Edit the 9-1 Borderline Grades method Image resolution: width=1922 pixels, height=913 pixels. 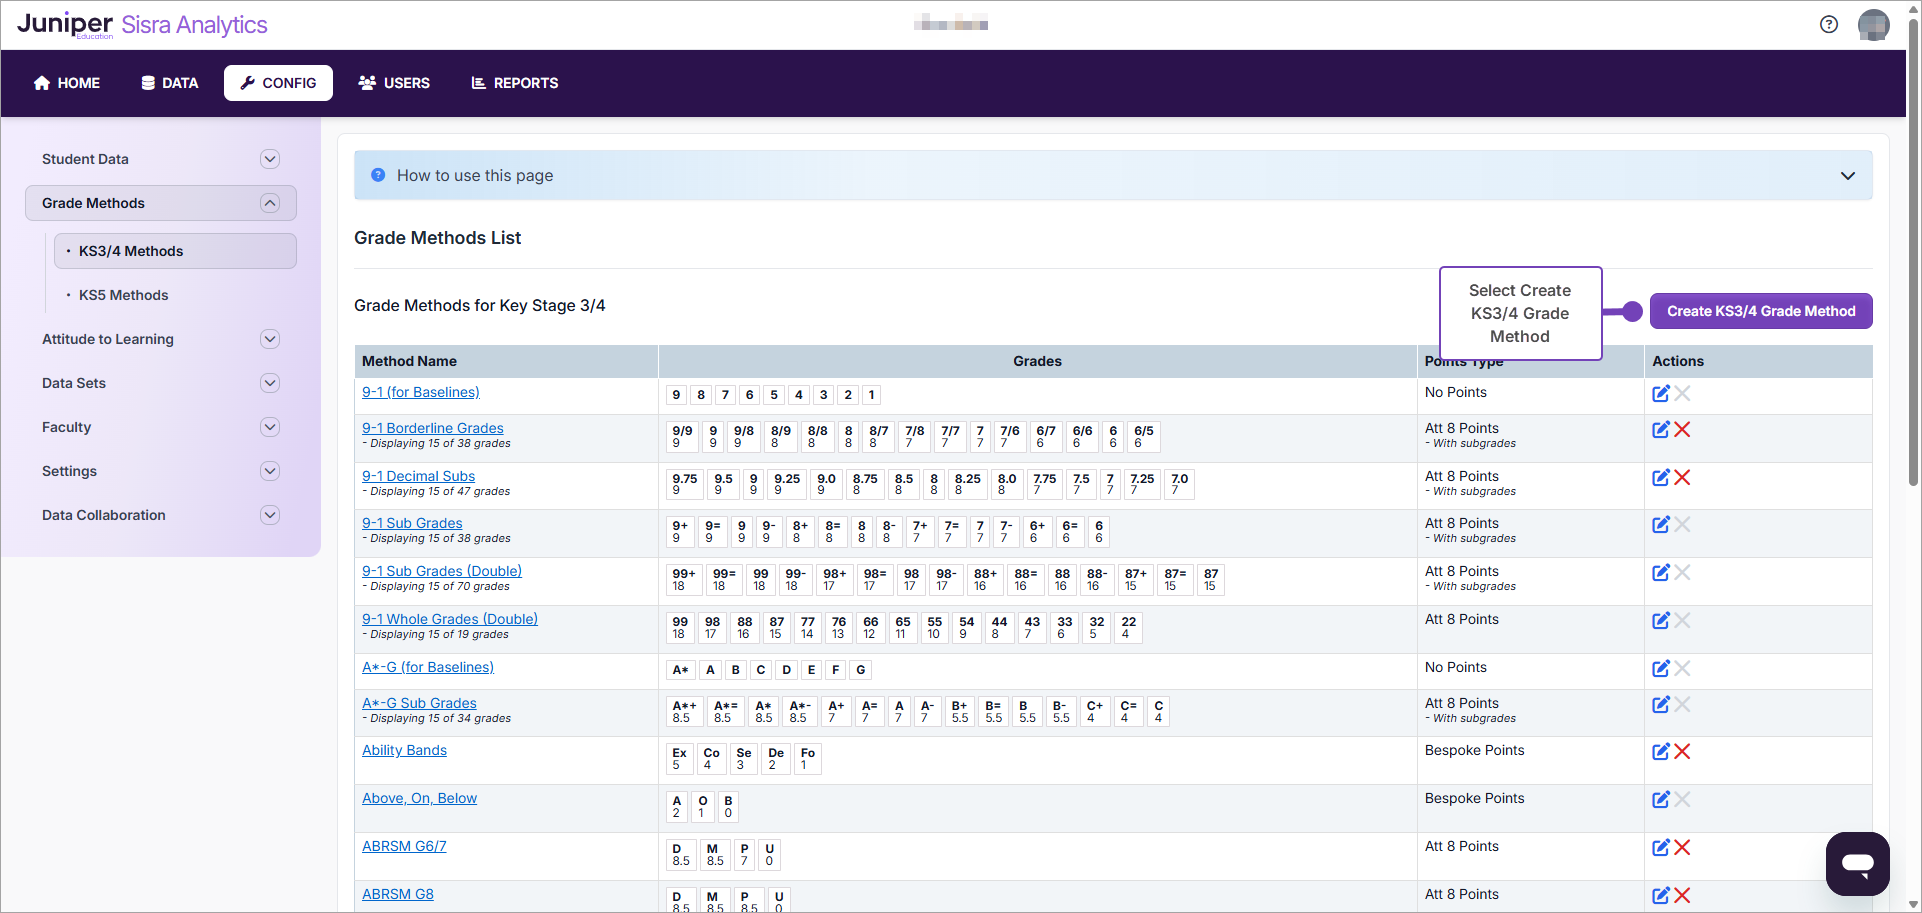pos(1661,429)
